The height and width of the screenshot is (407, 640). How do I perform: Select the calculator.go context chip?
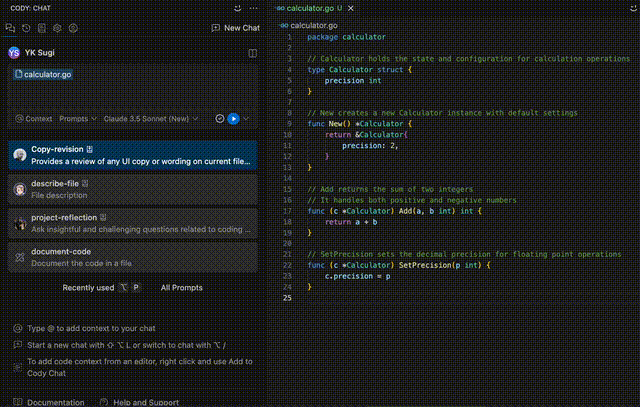(x=43, y=74)
